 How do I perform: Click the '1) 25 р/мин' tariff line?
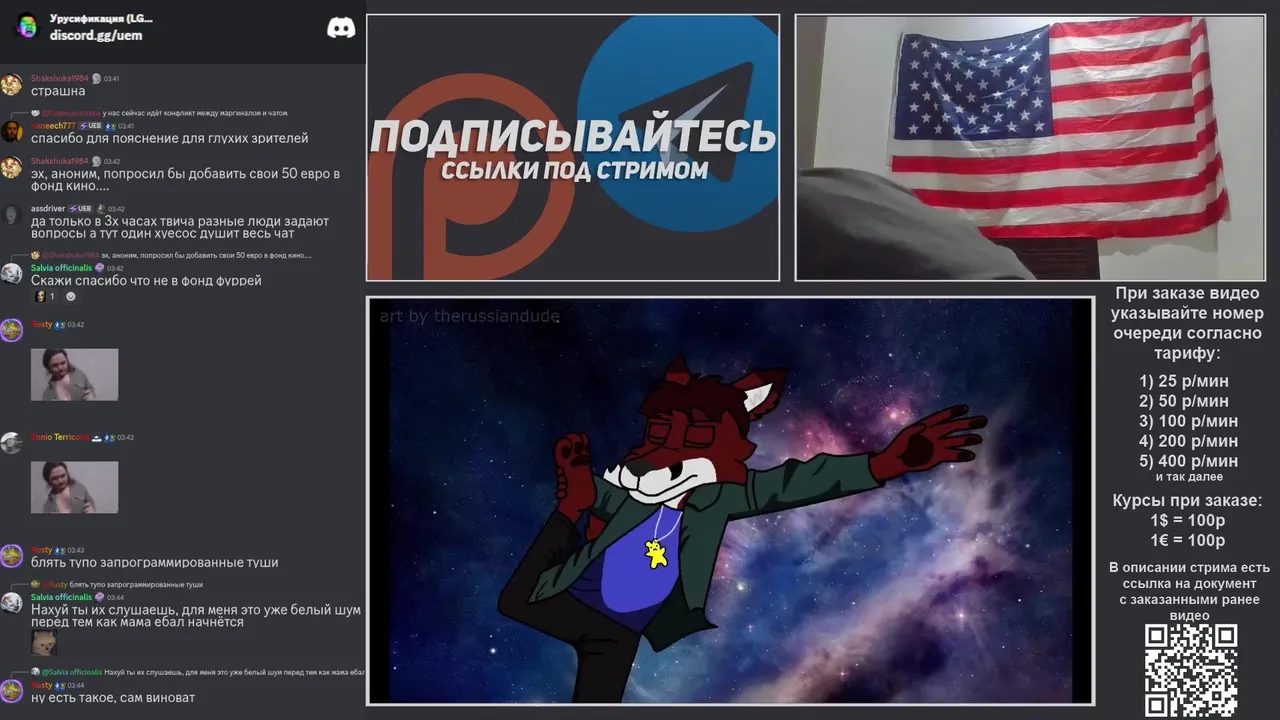pos(1184,381)
